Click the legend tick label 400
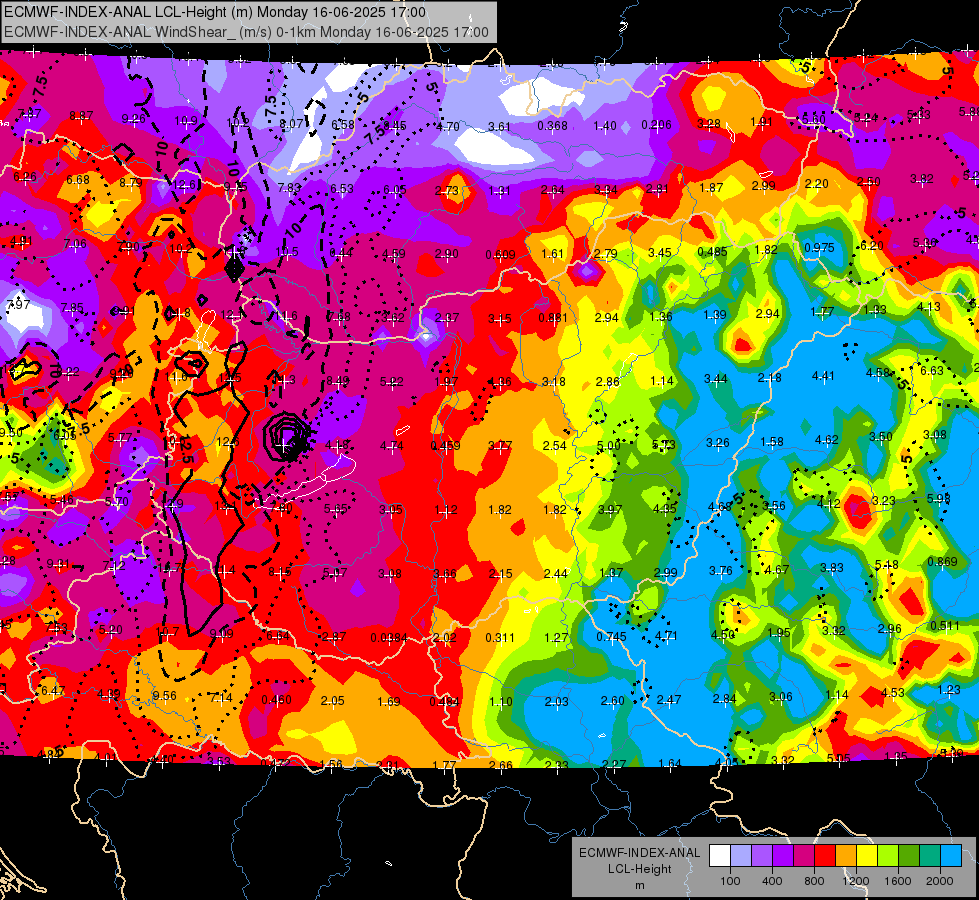The height and width of the screenshot is (900, 979). (x=772, y=881)
